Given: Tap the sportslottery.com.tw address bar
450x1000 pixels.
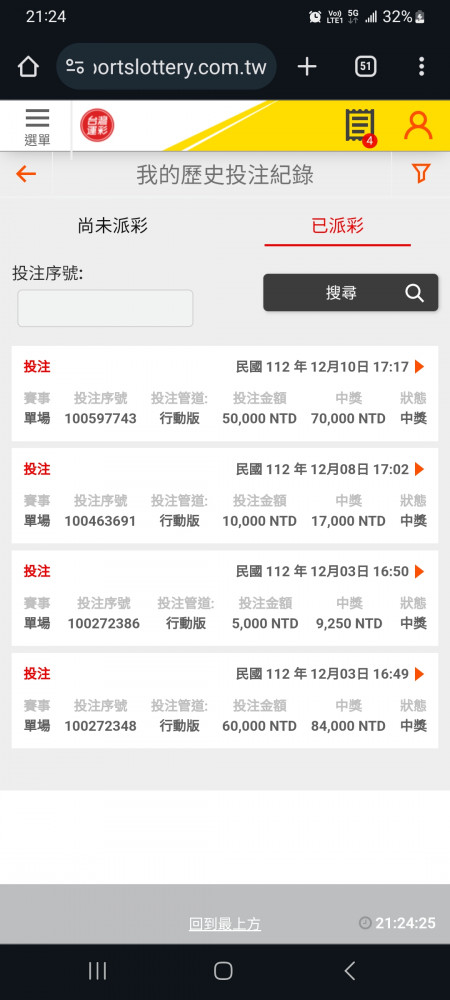Looking at the screenshot, I should pyautogui.click(x=166, y=66).
